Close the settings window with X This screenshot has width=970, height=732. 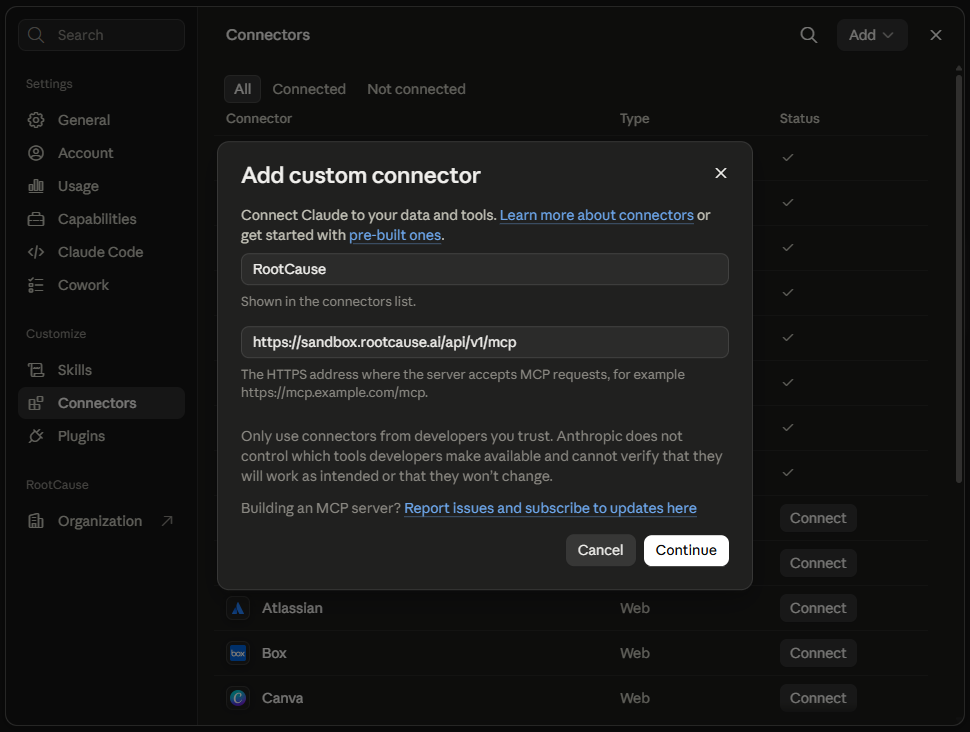tap(936, 35)
